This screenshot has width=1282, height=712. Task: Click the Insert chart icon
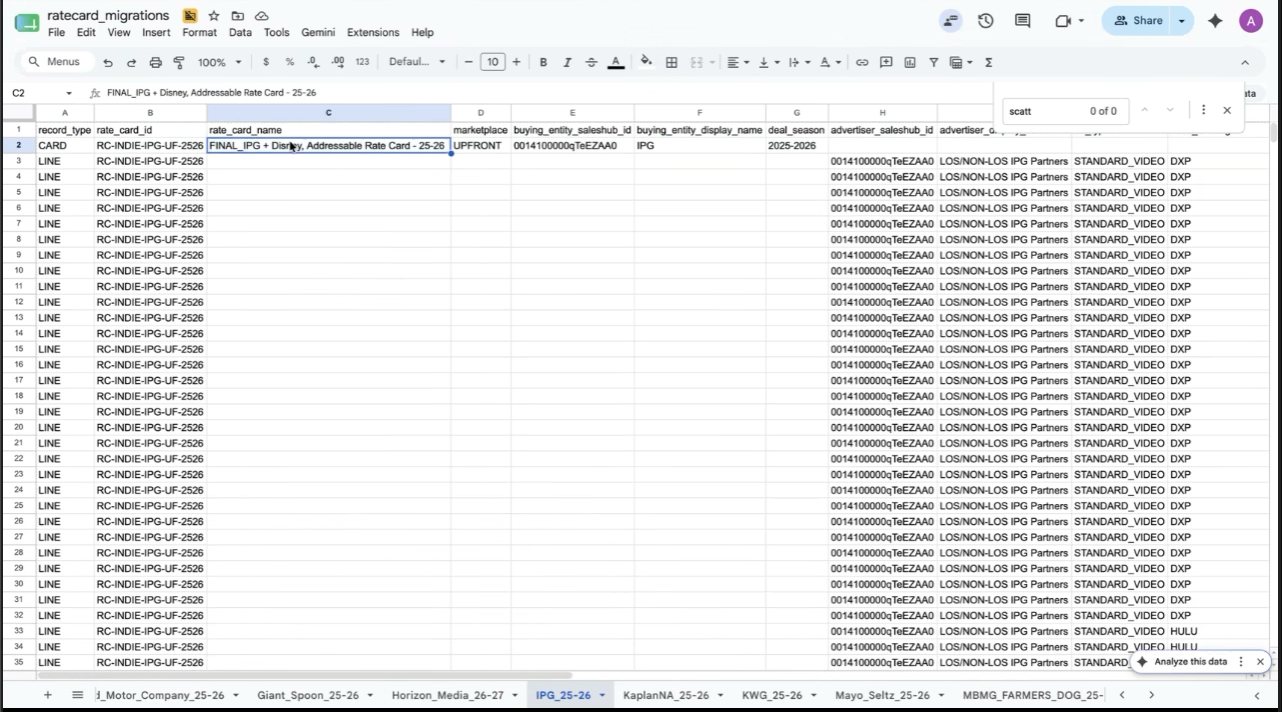(910, 62)
